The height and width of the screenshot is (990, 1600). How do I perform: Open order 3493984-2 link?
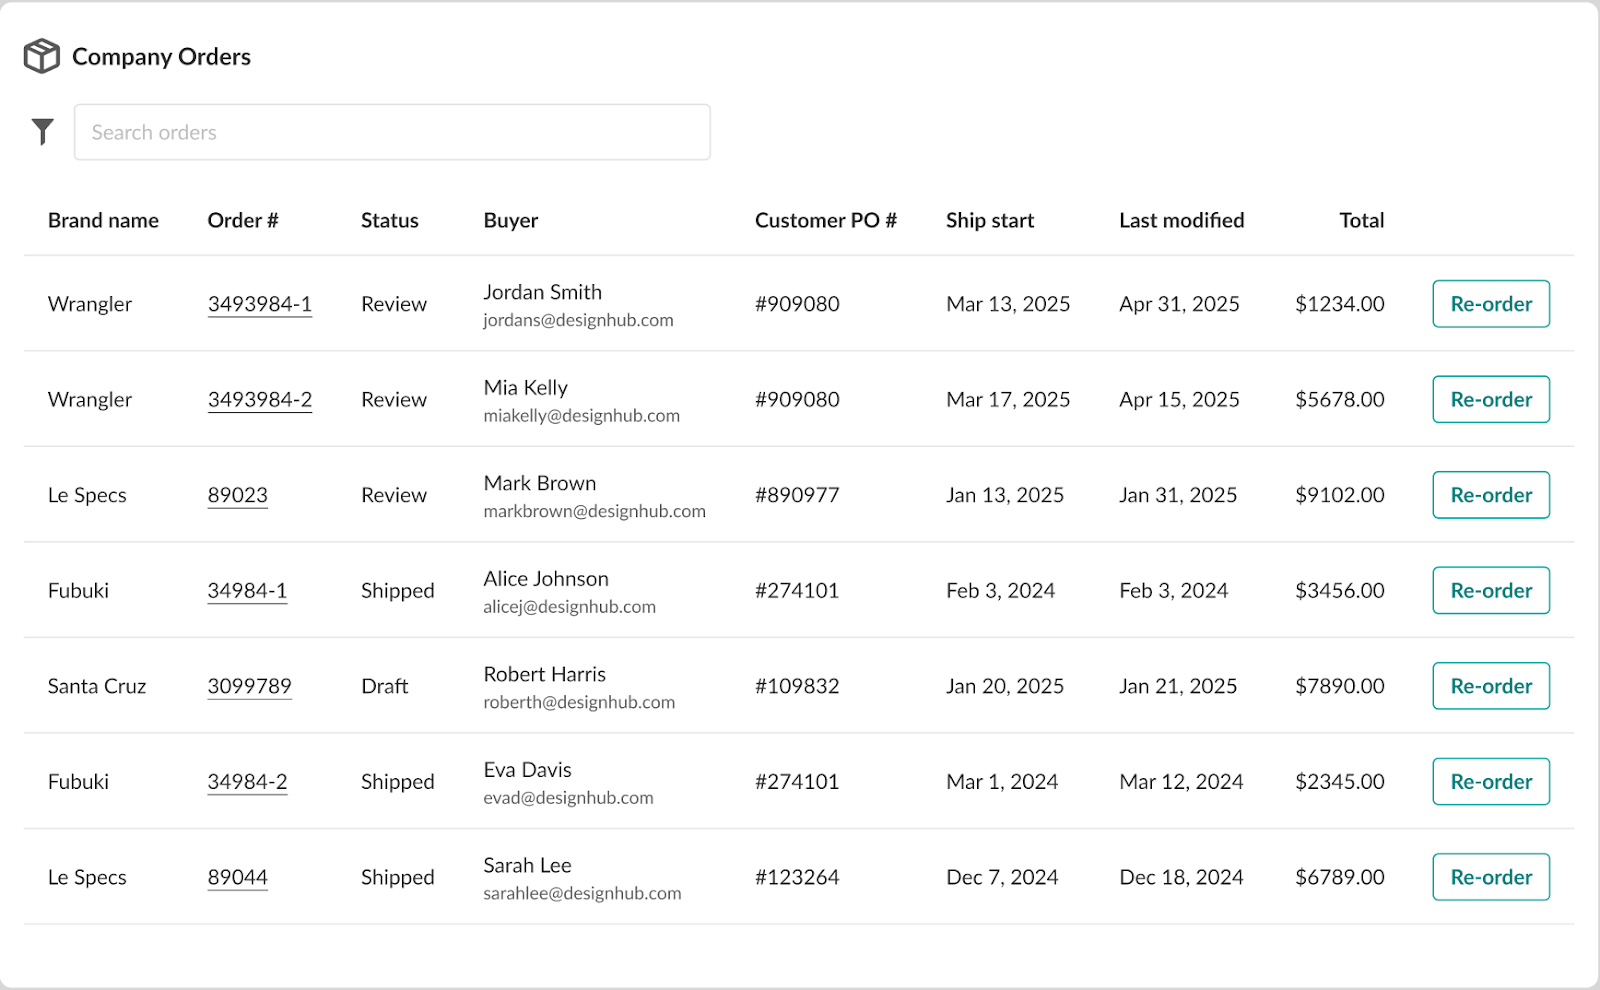pos(259,400)
